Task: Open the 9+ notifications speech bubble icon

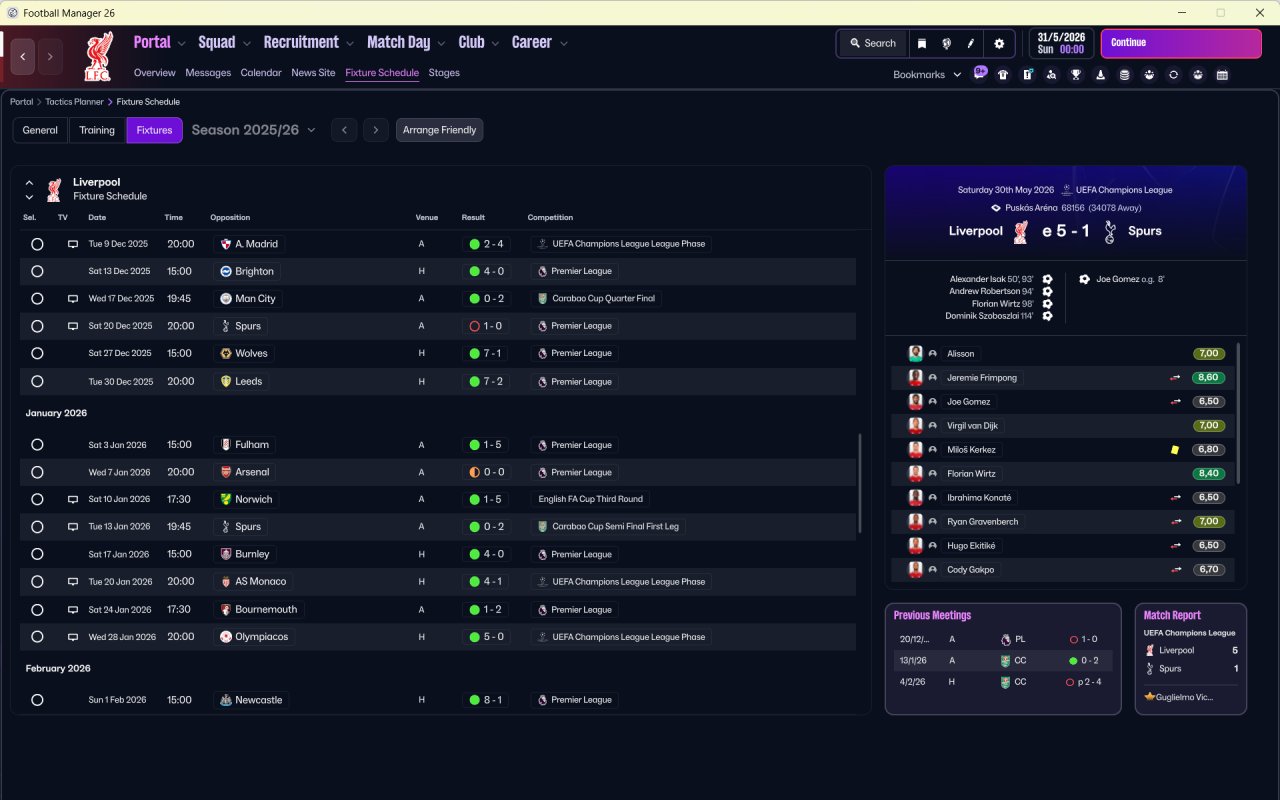Action: 980,73
